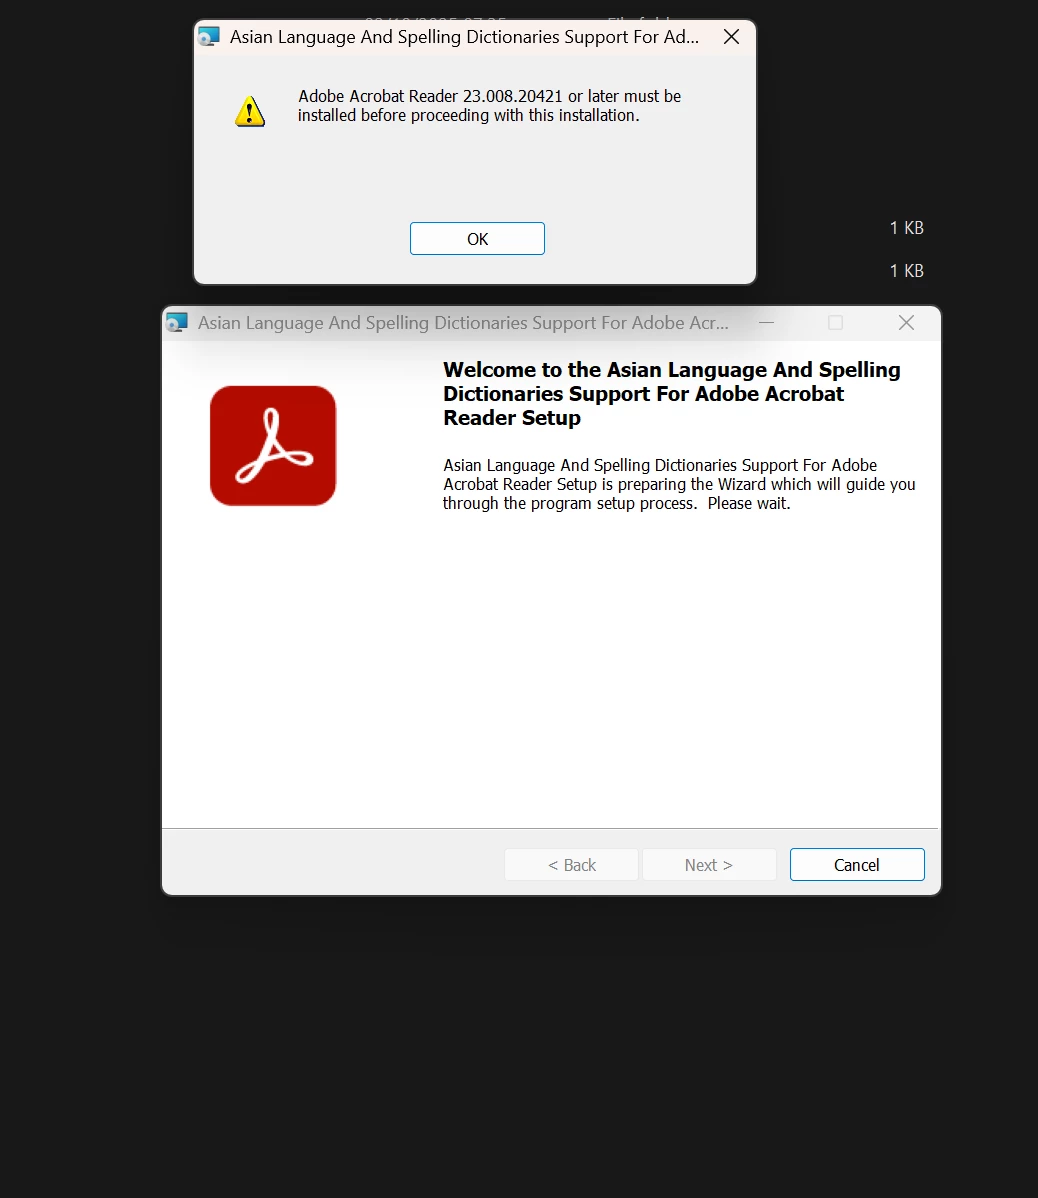Click the maximize button of setup wizard
1038x1198 pixels.
pyautogui.click(x=836, y=322)
